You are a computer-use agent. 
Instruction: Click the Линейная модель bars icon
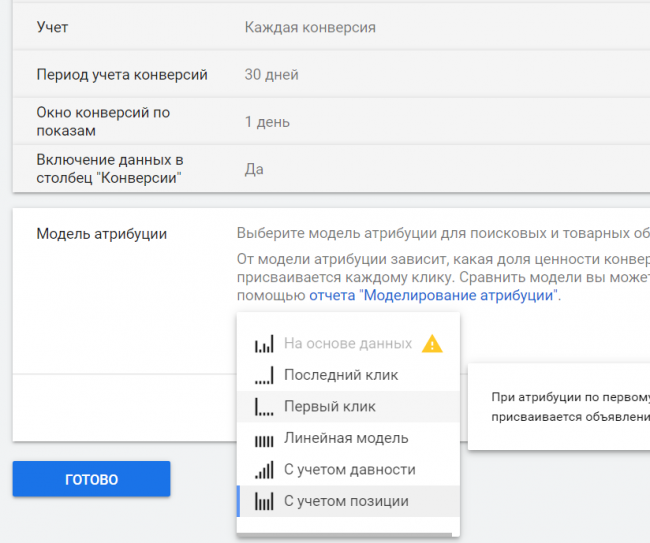(x=264, y=439)
